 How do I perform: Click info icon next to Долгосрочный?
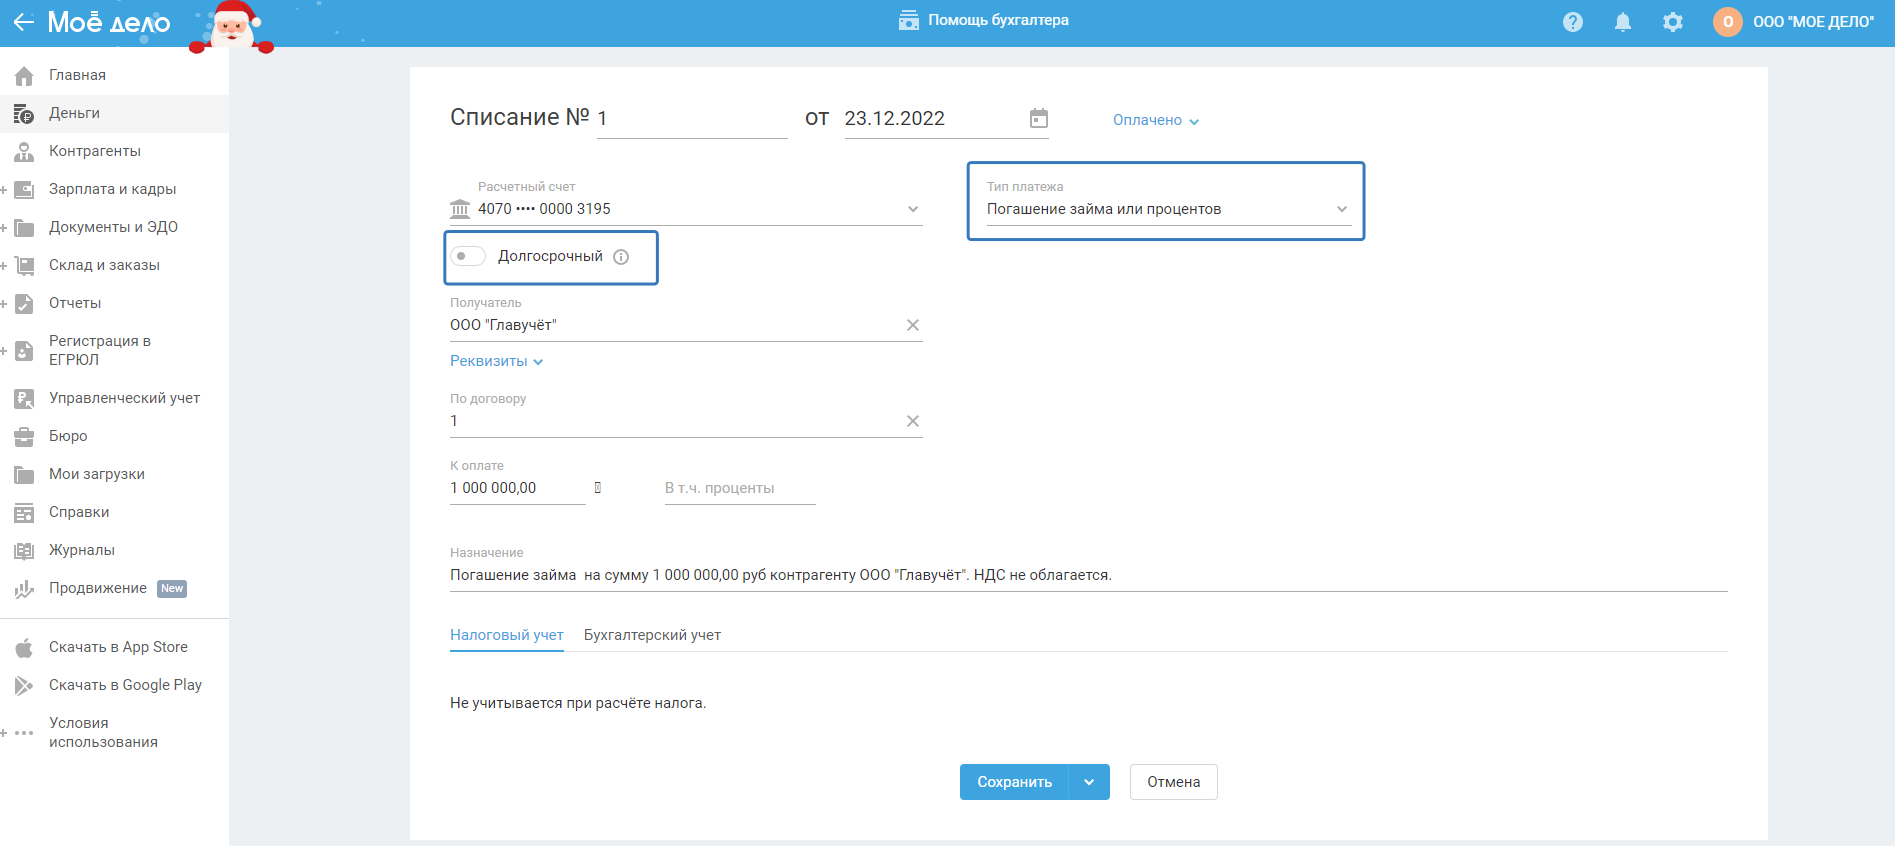(621, 257)
